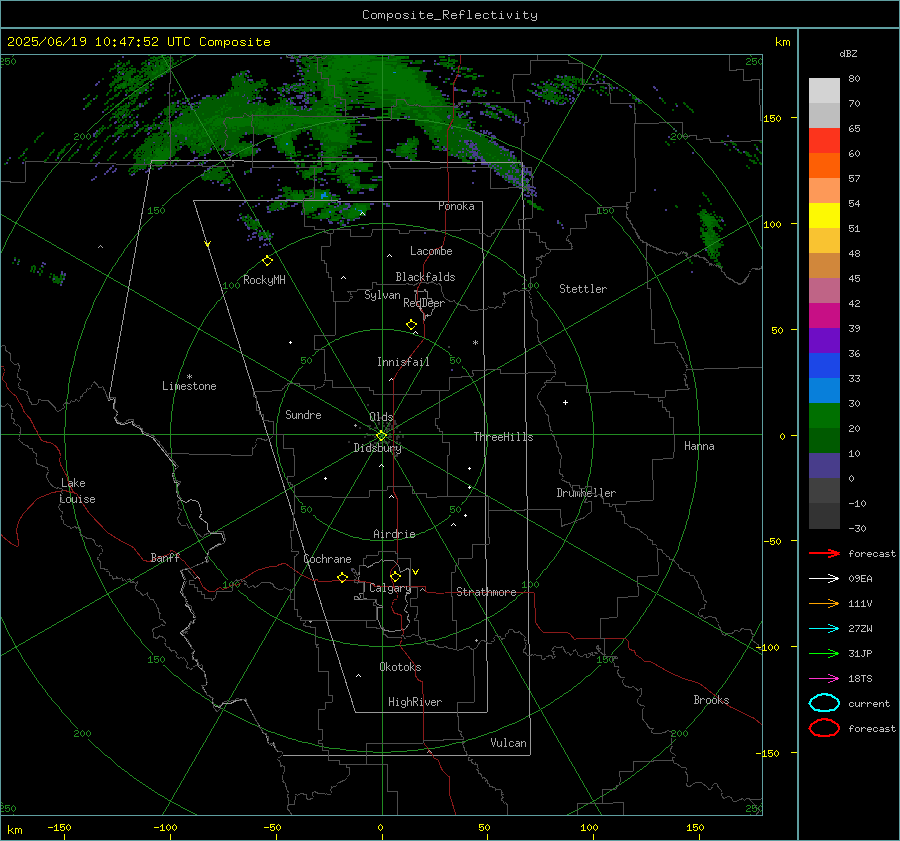900x841 pixels.
Task: Click the Didsbury label
Action: (377, 448)
